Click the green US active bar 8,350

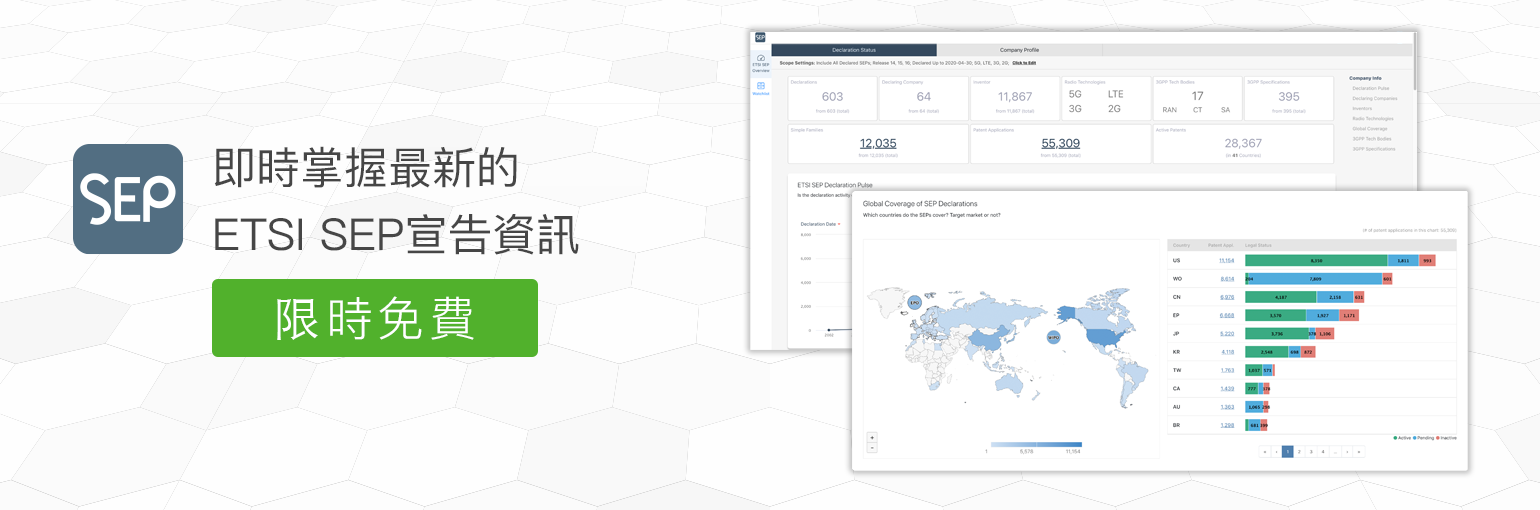1316,260
